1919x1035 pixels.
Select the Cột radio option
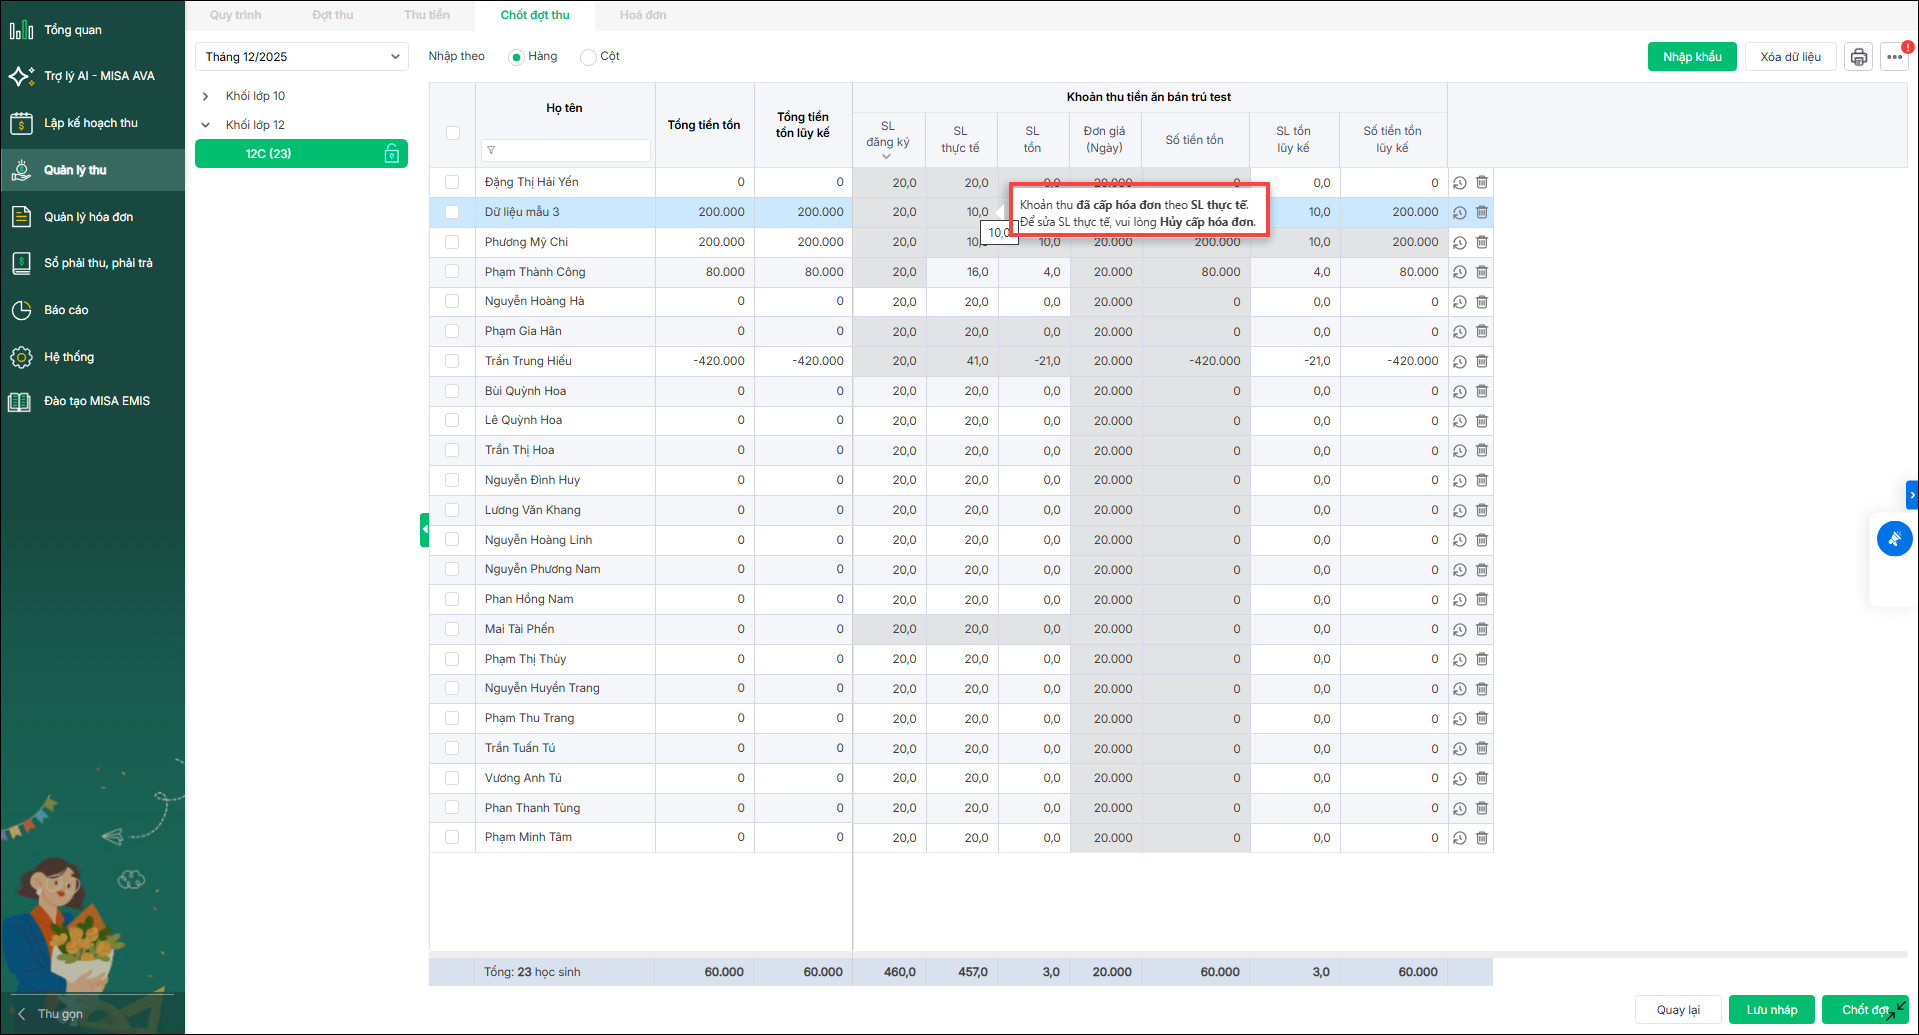pos(588,57)
